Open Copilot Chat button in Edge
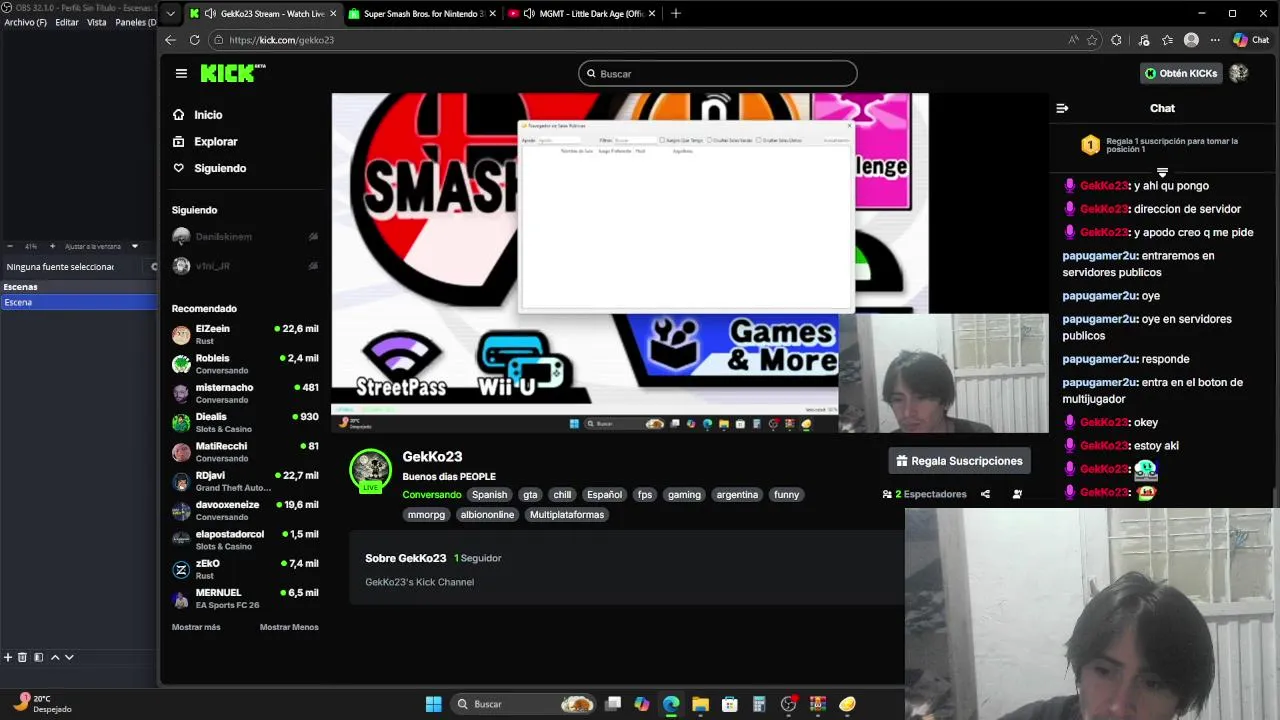Screen dimensions: 1280x720 tap(1251, 40)
